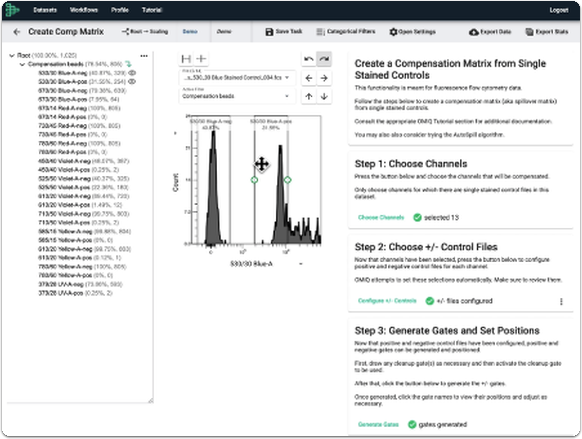
Task: Select the crosshair gate tool icon
Action: pos(201,59)
